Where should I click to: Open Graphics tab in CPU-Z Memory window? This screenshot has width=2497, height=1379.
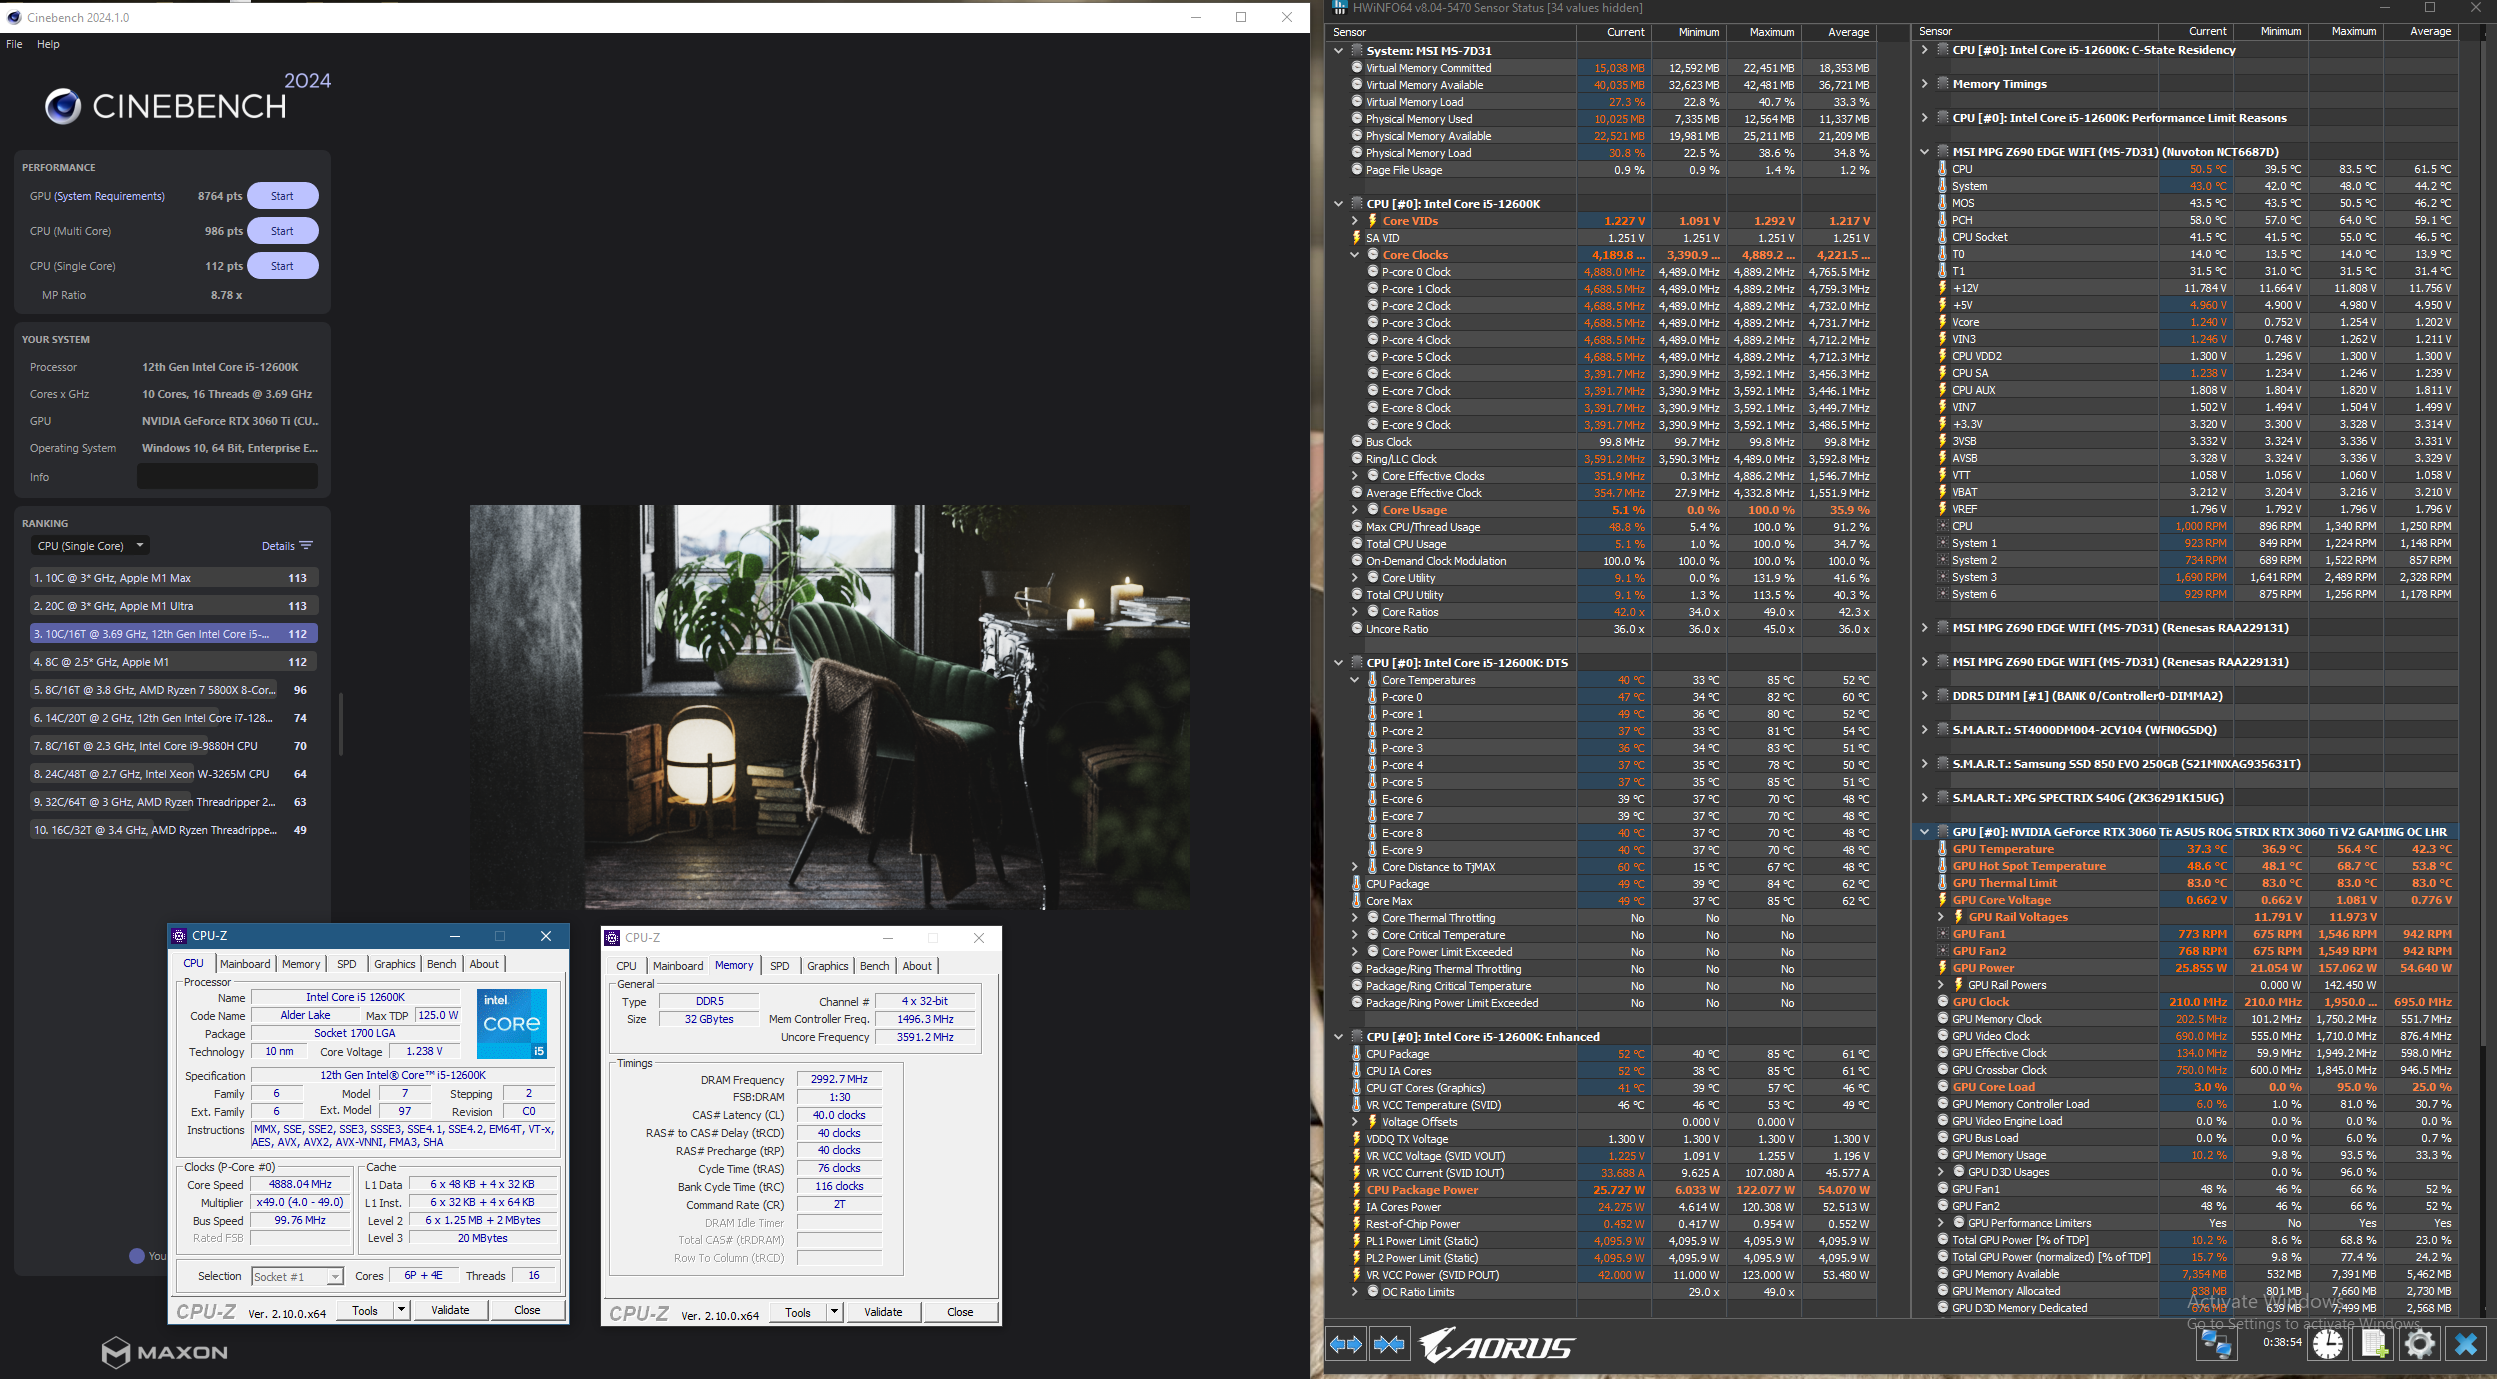click(x=828, y=966)
